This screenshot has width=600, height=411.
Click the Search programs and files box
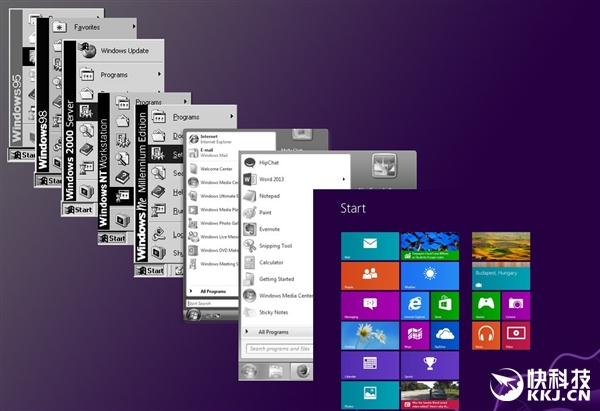point(279,349)
